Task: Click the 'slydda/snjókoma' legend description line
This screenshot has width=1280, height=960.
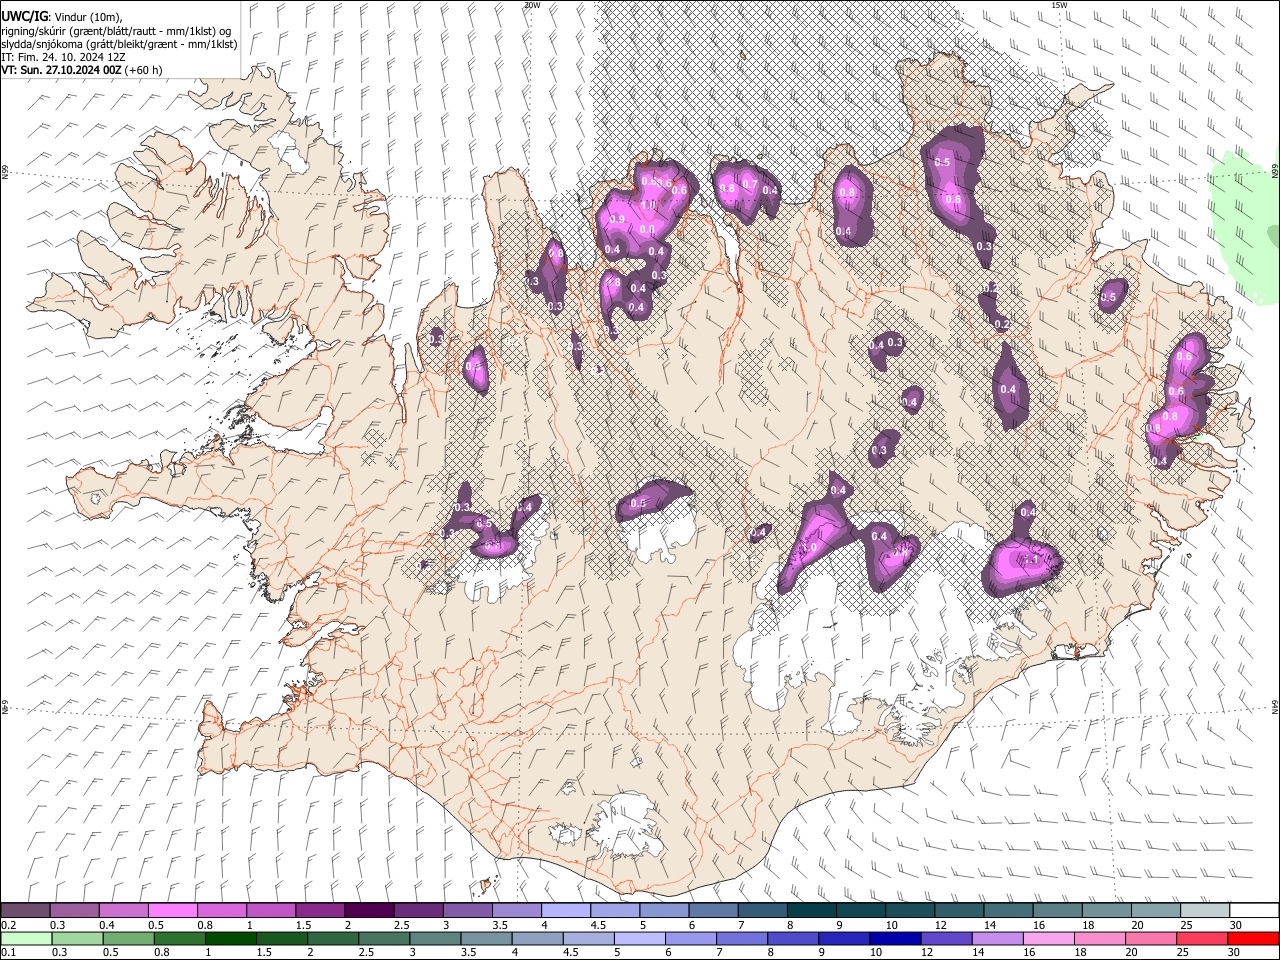Action: coord(119,44)
